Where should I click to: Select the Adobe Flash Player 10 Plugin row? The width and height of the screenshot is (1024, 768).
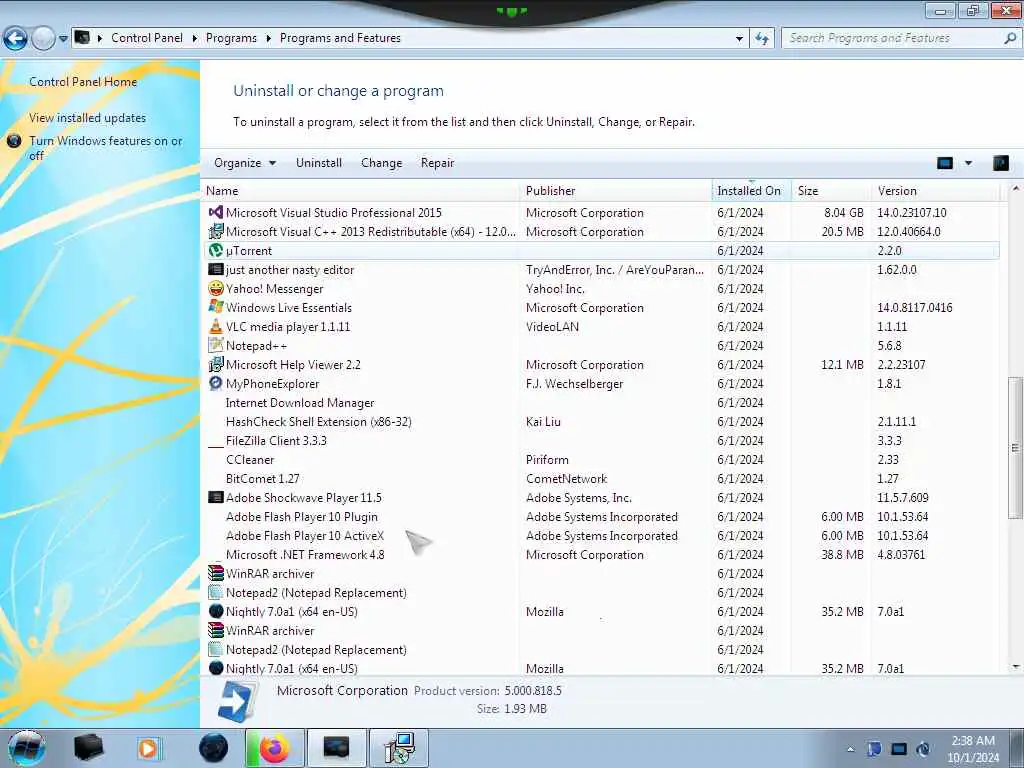coord(601,517)
